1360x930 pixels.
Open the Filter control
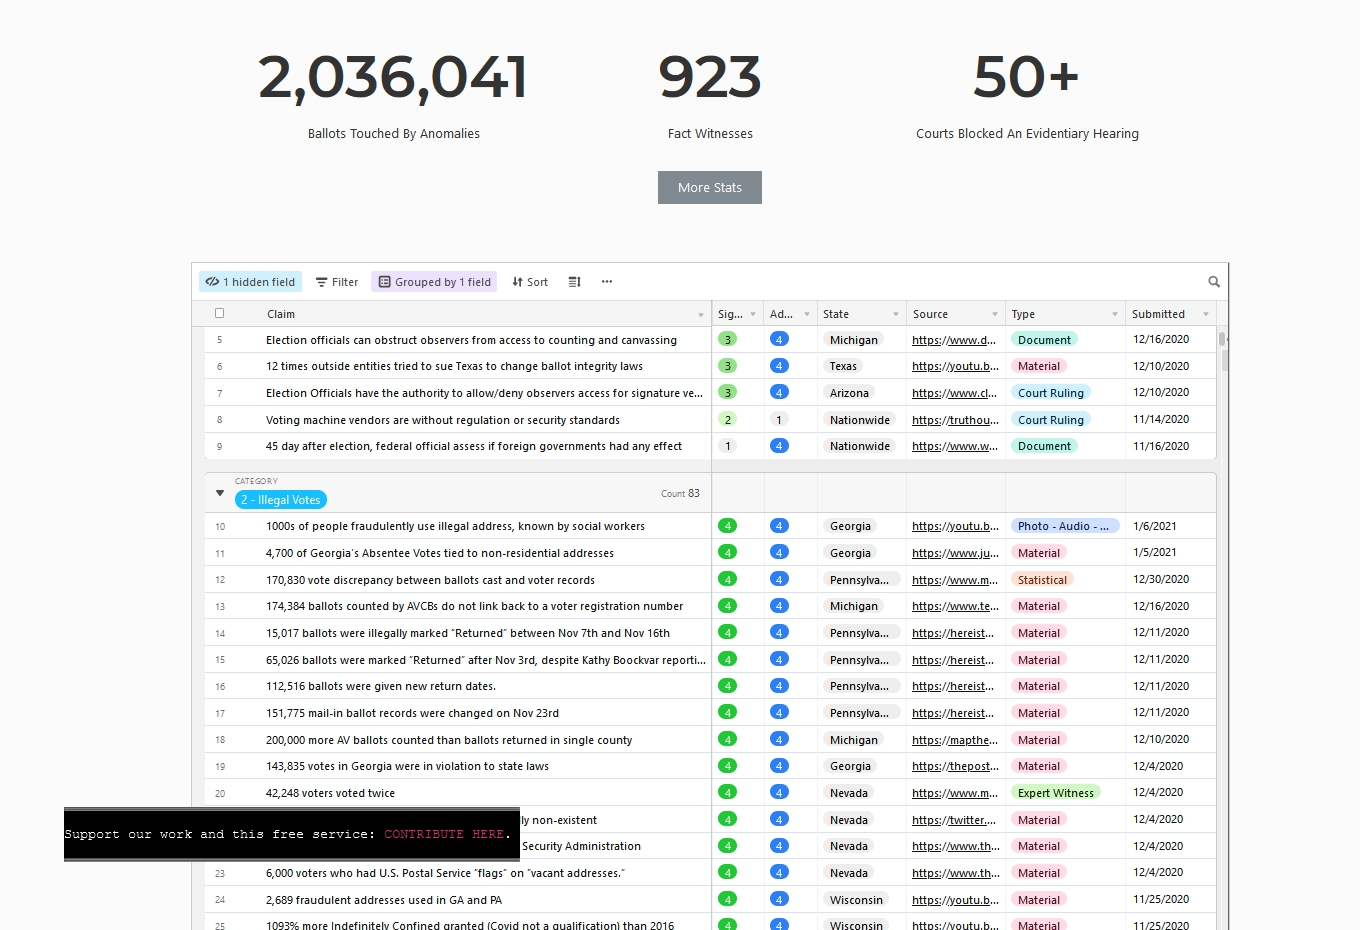point(337,282)
